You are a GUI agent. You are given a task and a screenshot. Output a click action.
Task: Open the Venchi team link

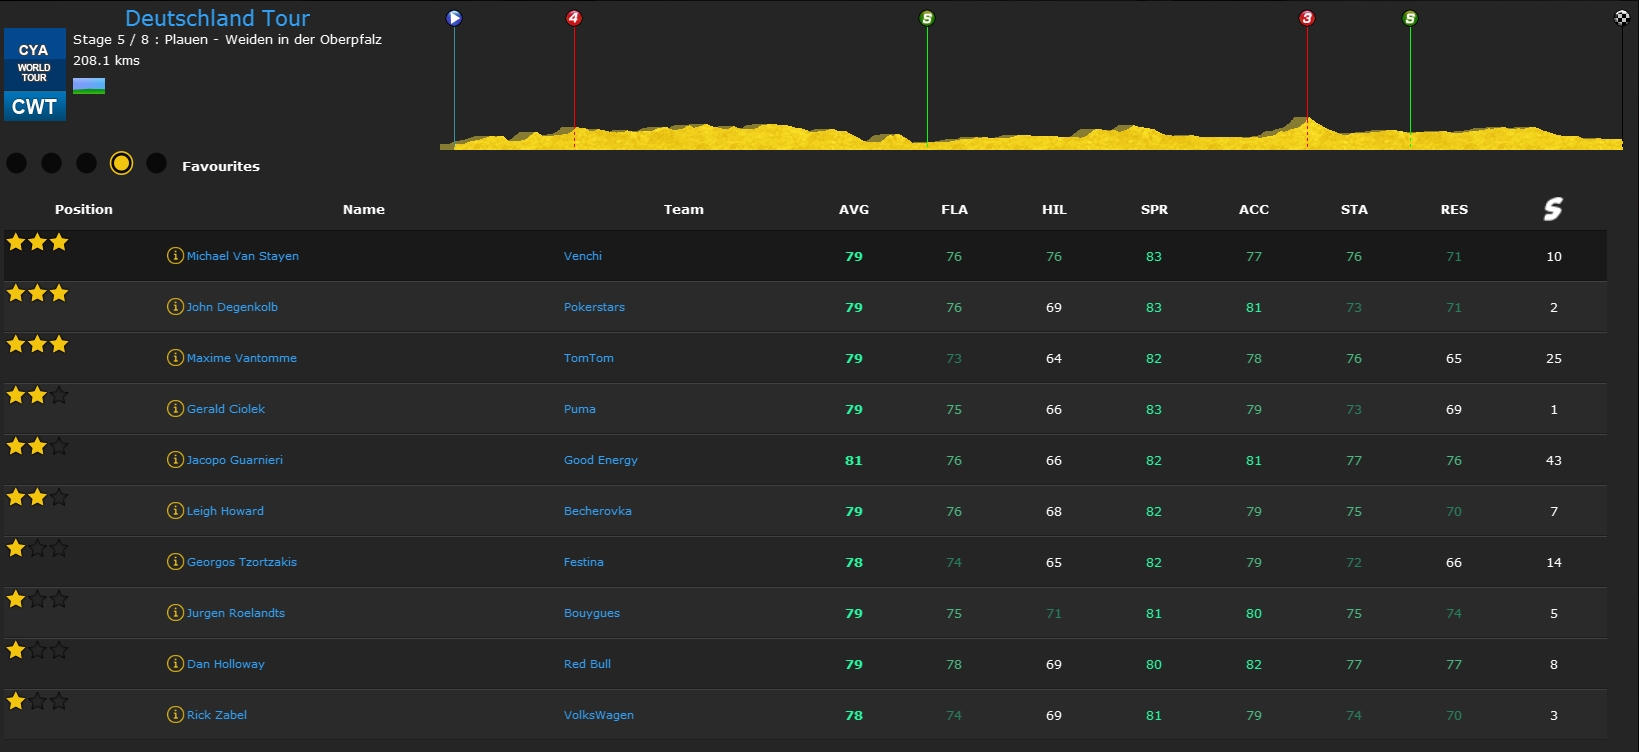tap(583, 256)
